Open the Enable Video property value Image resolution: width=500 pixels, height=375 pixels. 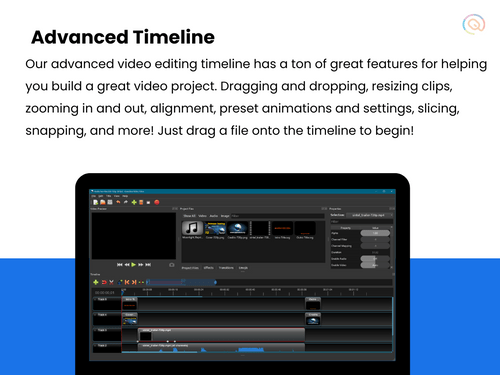tap(375, 265)
